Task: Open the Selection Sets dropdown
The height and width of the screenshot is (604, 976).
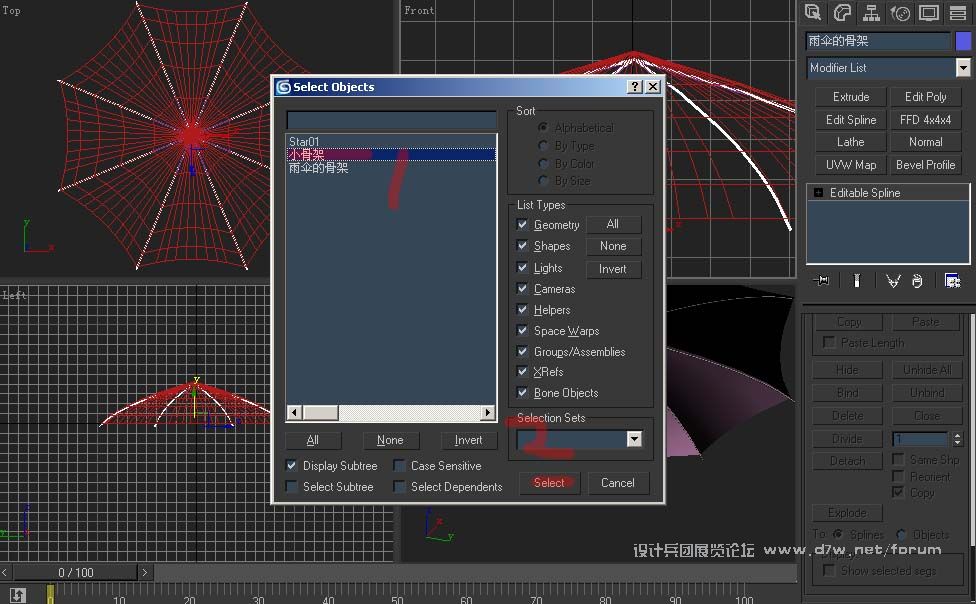Action: tap(634, 439)
